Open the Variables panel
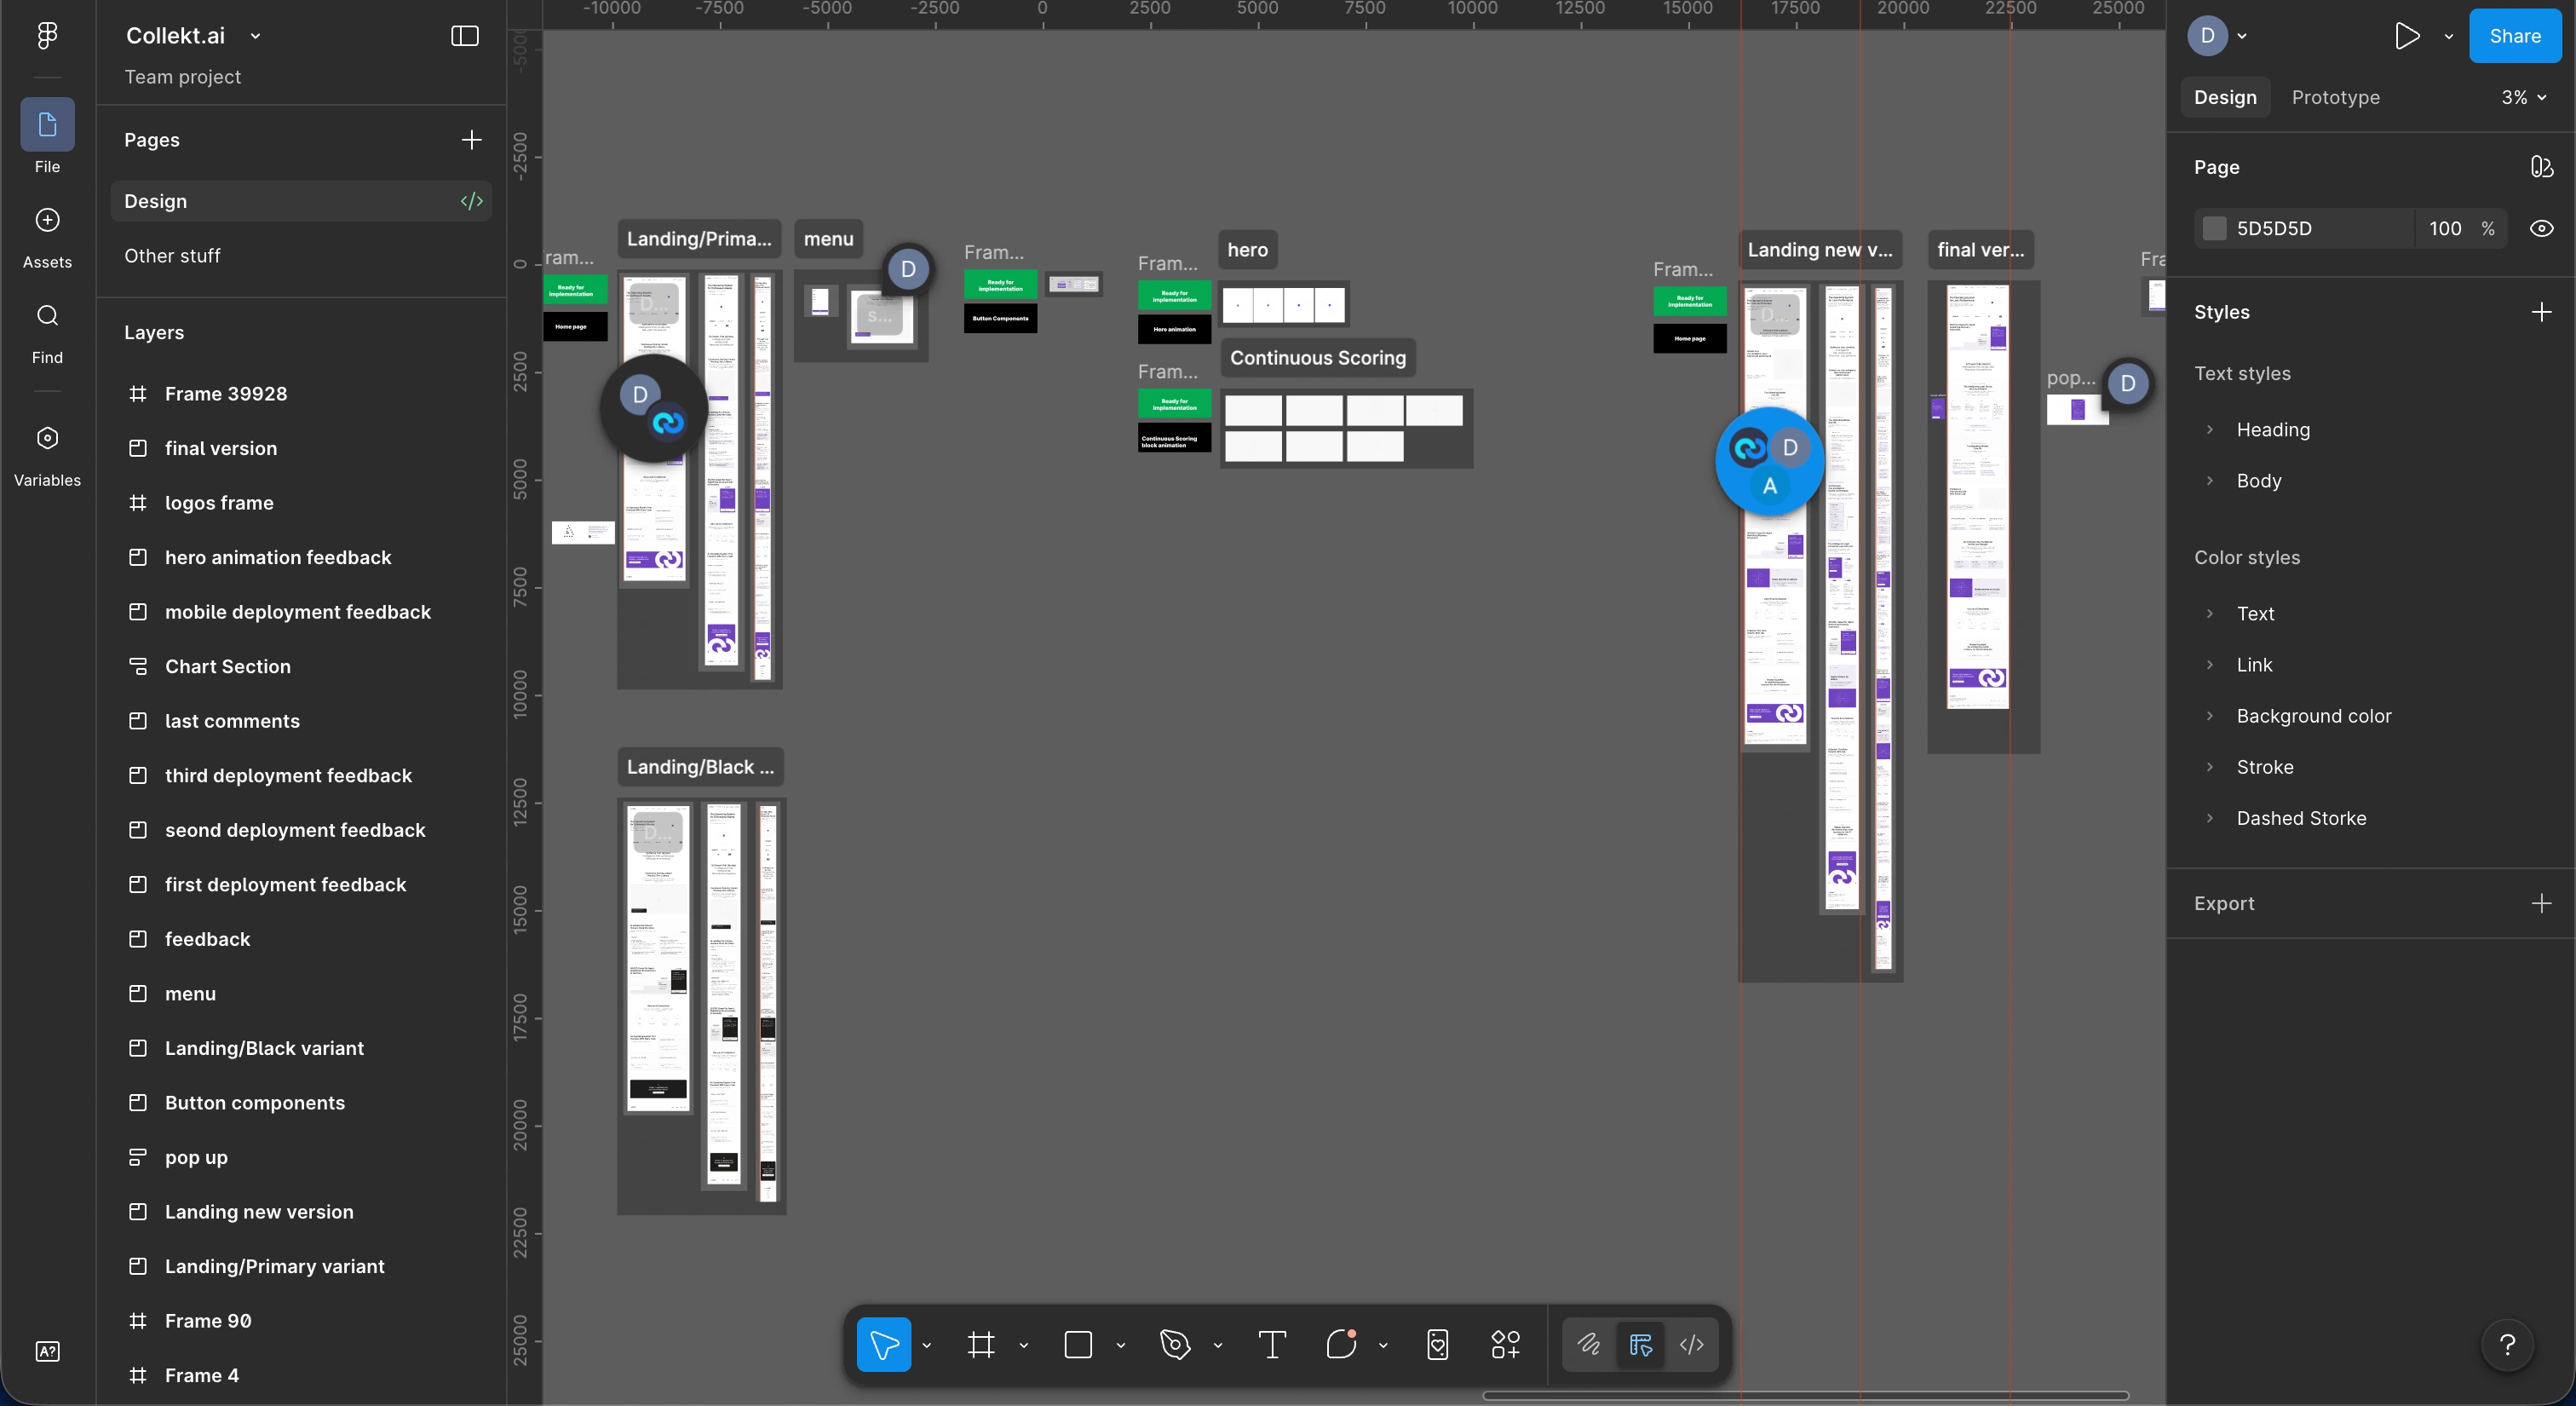Image resolution: width=2576 pixels, height=1406 pixels. point(47,438)
